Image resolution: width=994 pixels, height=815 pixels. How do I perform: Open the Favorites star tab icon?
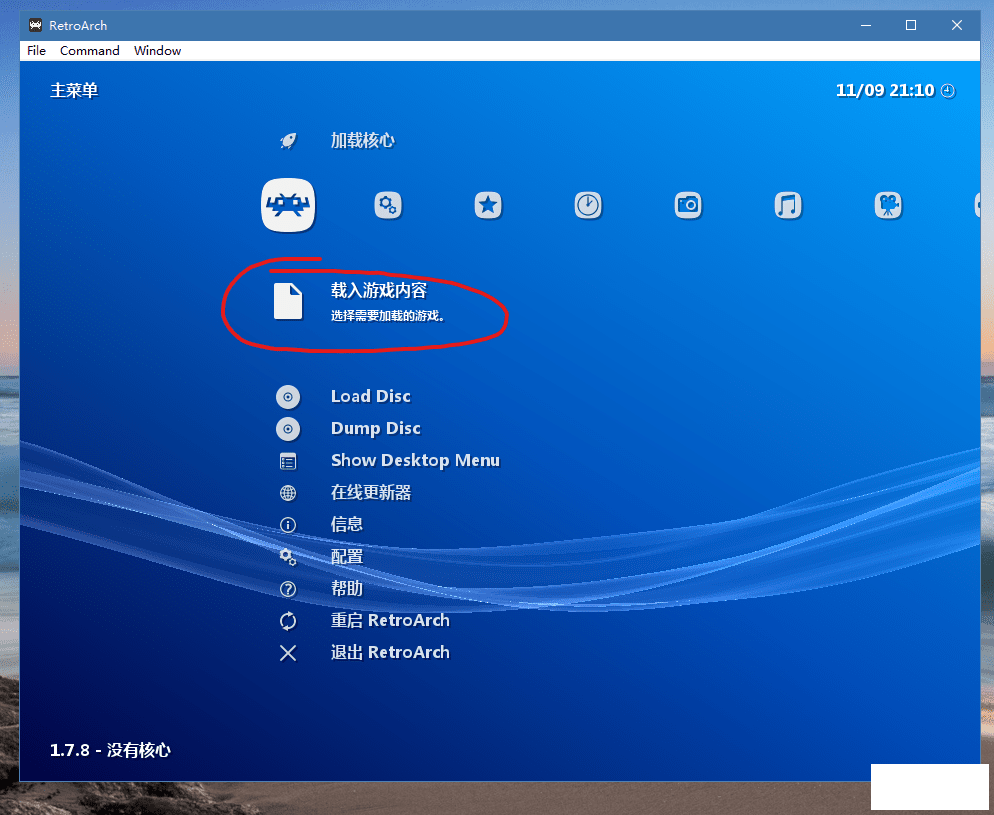488,205
